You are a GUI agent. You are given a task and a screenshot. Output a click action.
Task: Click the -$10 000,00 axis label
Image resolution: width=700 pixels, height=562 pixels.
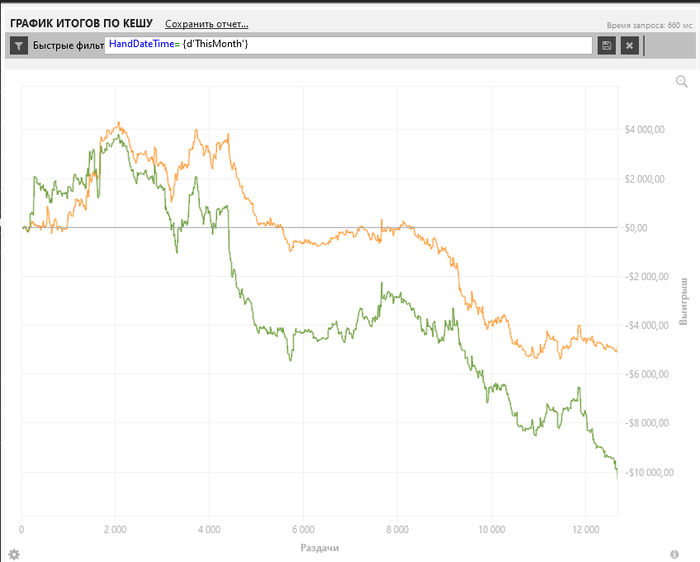click(x=650, y=472)
